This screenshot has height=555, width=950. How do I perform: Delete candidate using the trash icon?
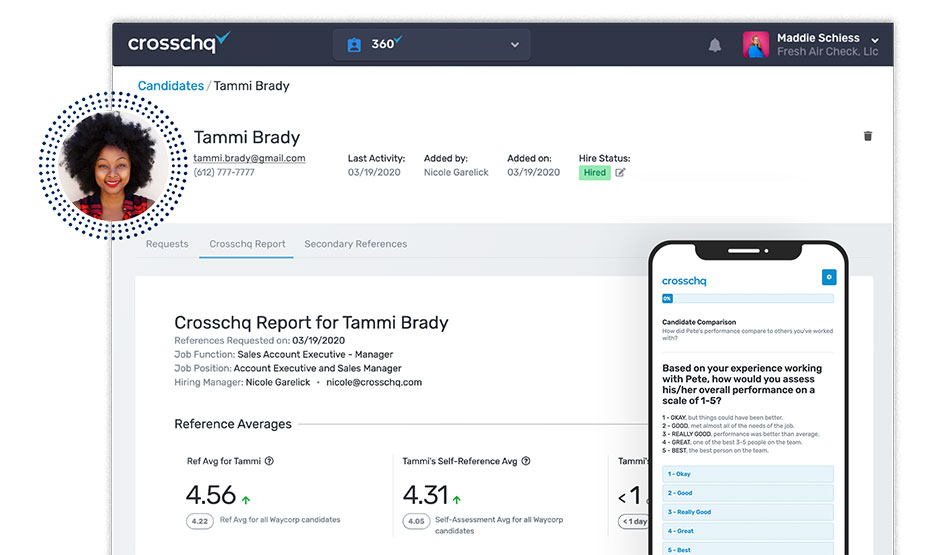[868, 136]
